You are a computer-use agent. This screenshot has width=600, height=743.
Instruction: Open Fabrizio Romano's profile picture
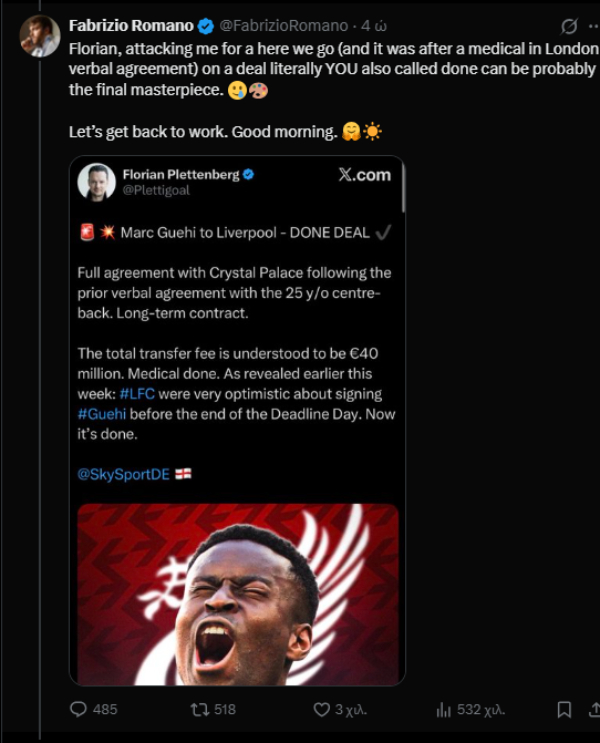(40, 36)
